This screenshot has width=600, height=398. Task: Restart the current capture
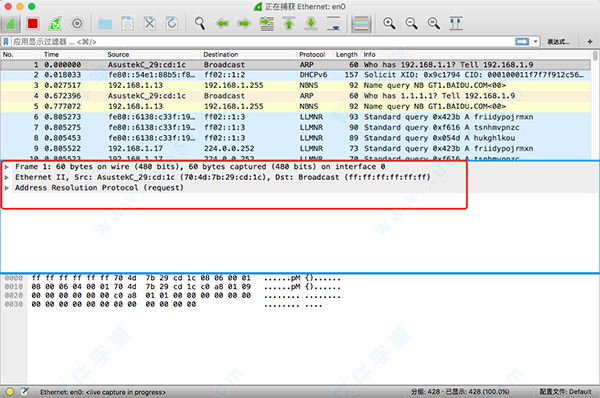55,24
